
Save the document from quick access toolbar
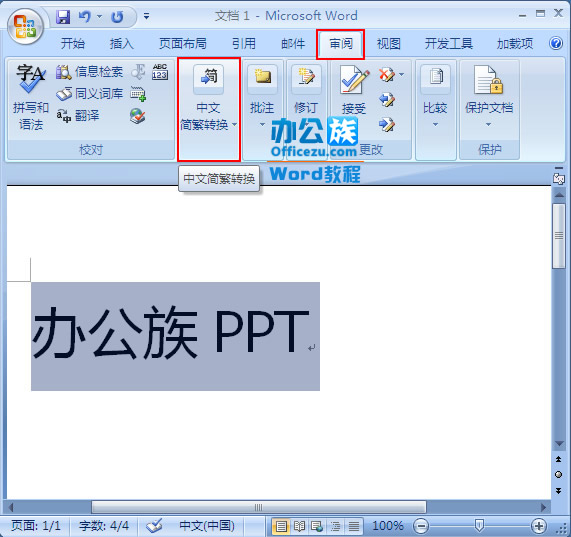pyautogui.click(x=63, y=17)
